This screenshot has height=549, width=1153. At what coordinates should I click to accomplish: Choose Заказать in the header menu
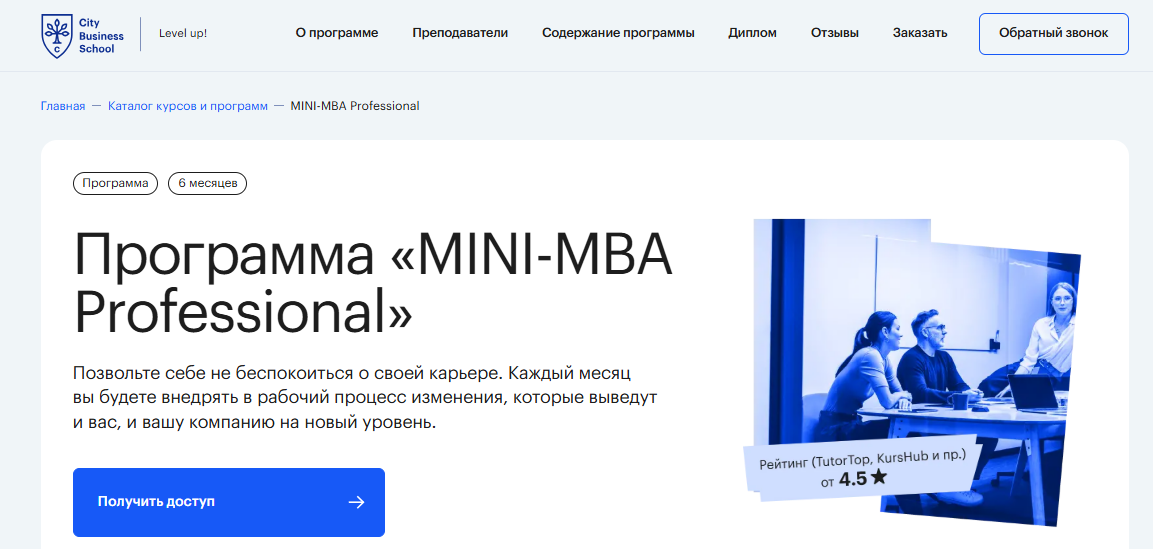(920, 33)
